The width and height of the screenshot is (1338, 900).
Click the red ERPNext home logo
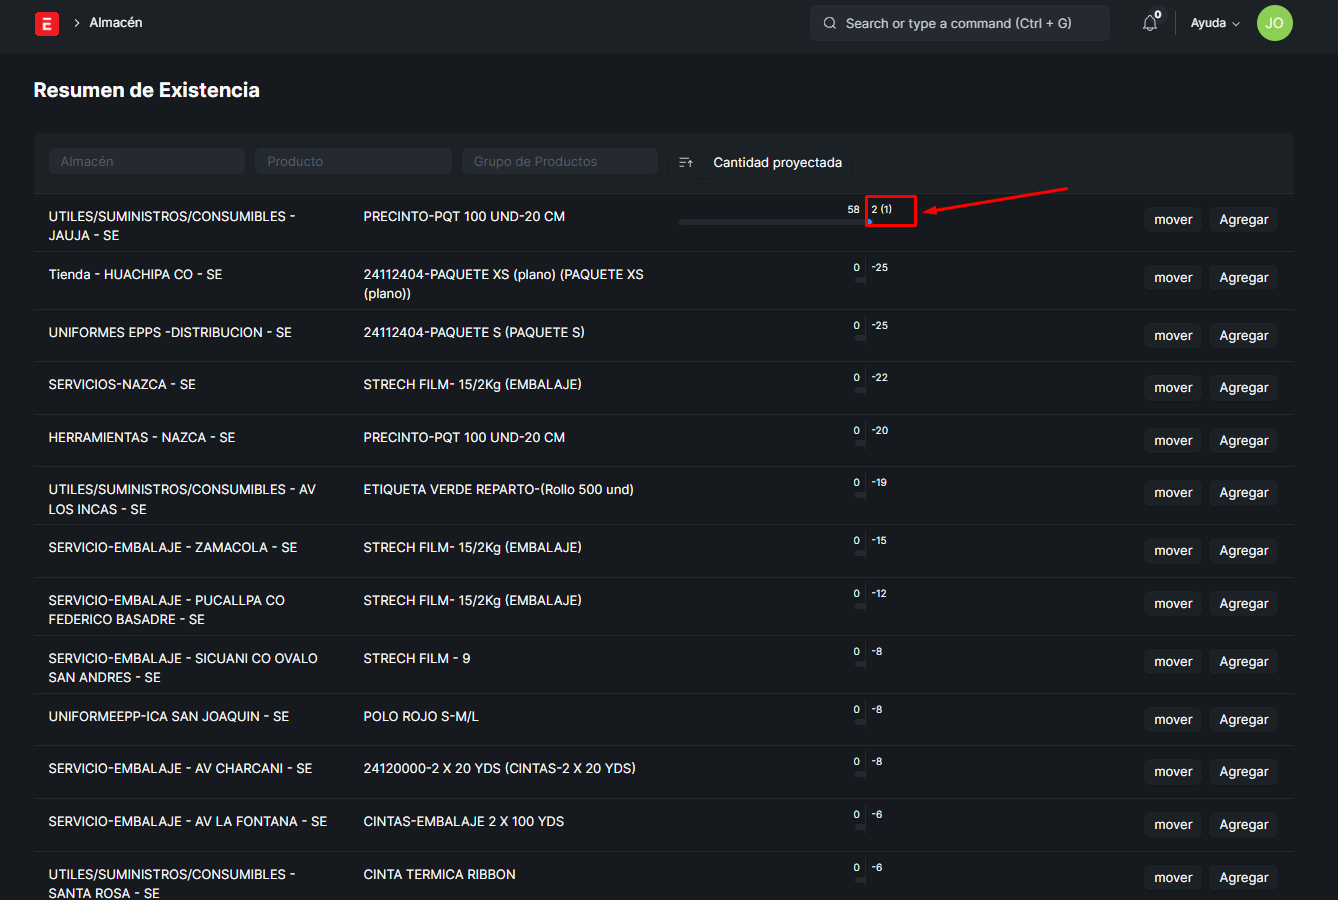47,23
